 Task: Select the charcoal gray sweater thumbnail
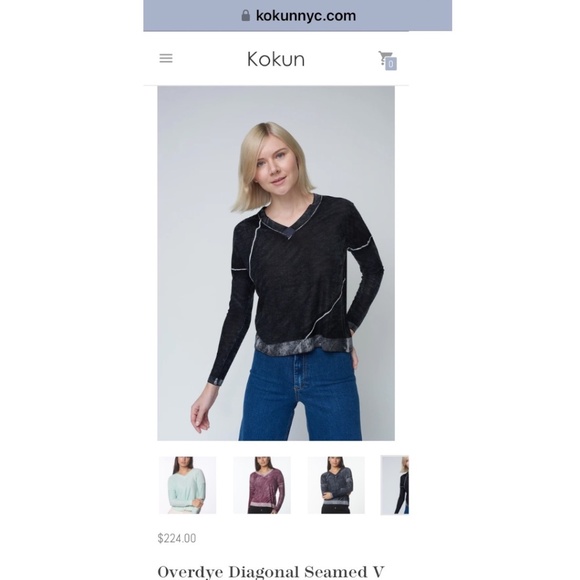(x=336, y=485)
